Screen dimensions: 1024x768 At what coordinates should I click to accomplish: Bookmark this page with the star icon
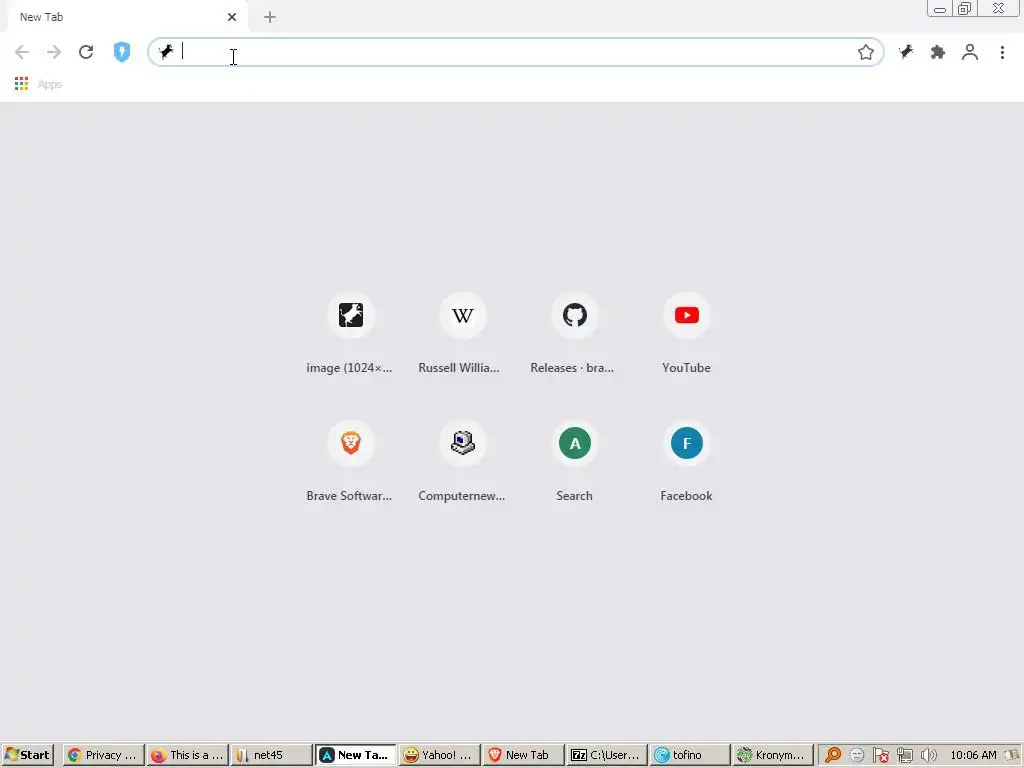(865, 52)
